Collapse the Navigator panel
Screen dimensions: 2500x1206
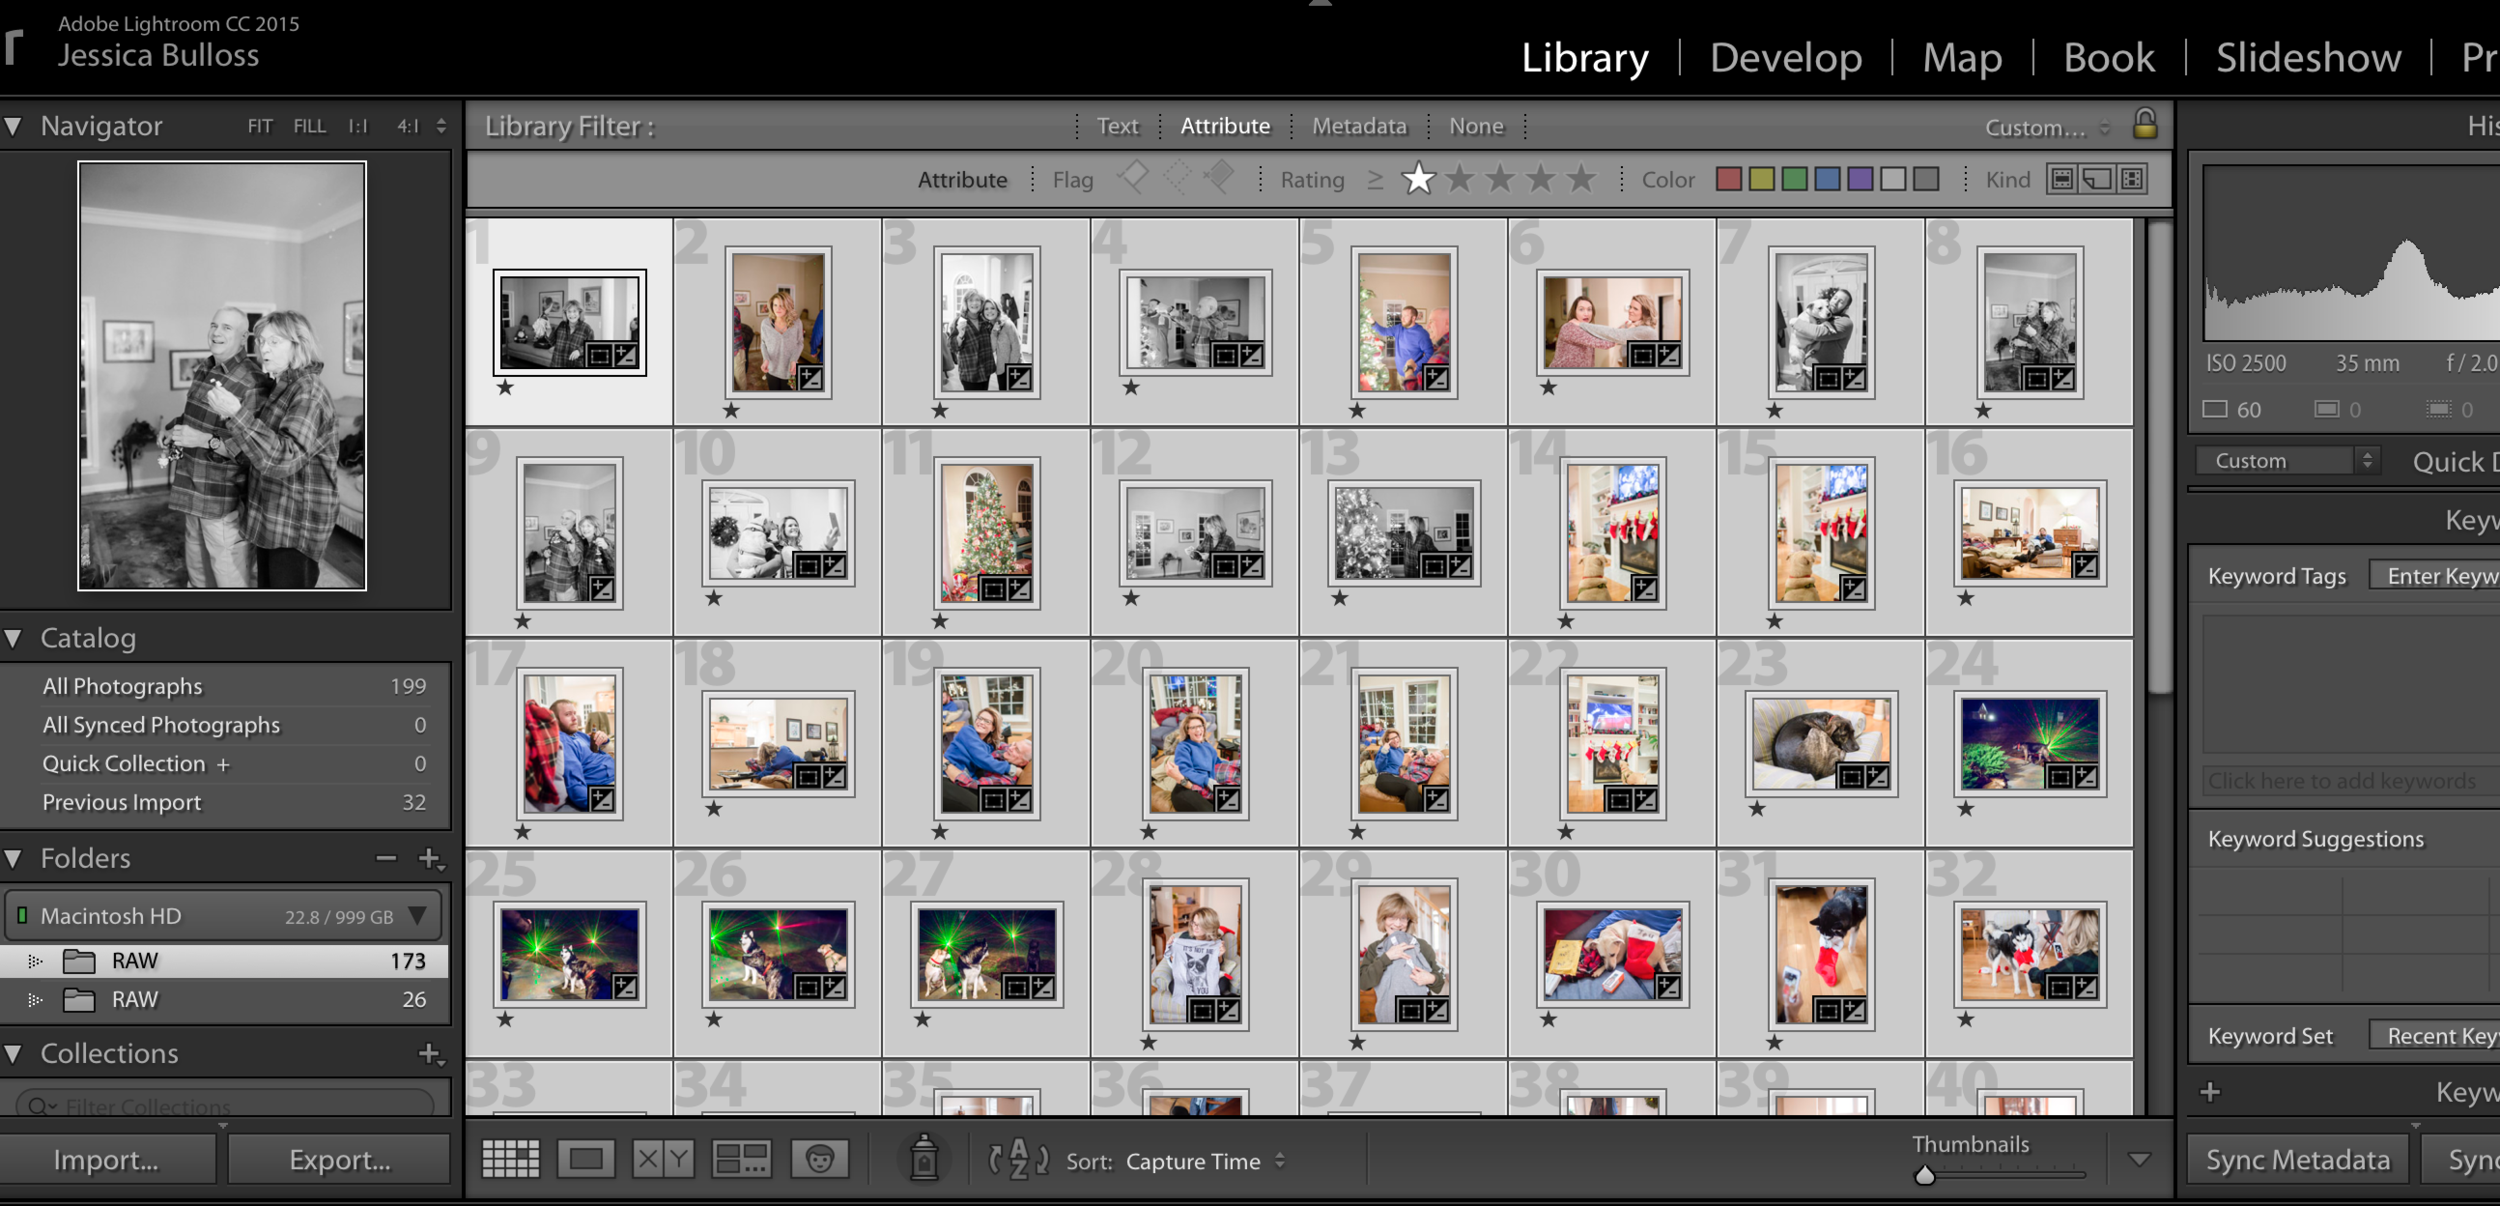click(14, 126)
